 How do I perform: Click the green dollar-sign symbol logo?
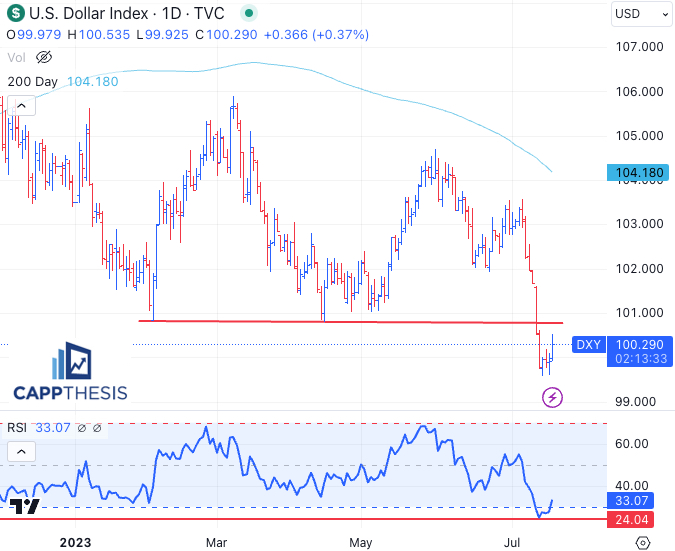click(x=14, y=14)
